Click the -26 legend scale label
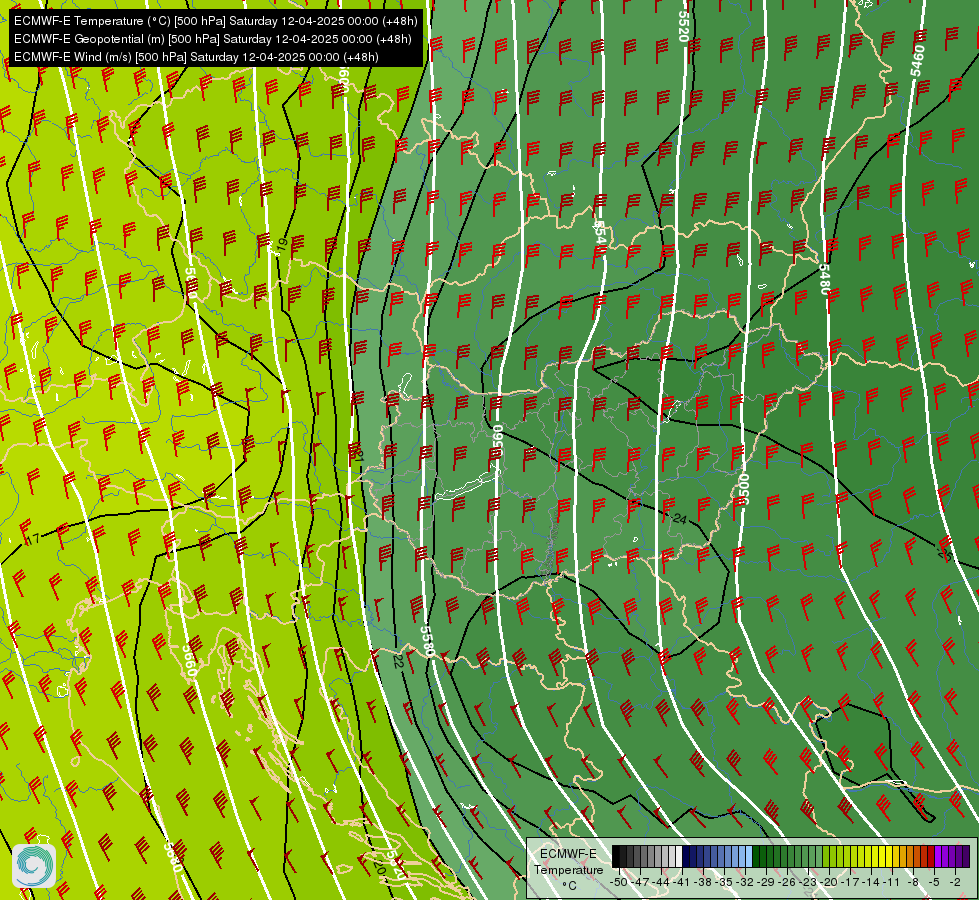979x900 pixels. [x=787, y=882]
